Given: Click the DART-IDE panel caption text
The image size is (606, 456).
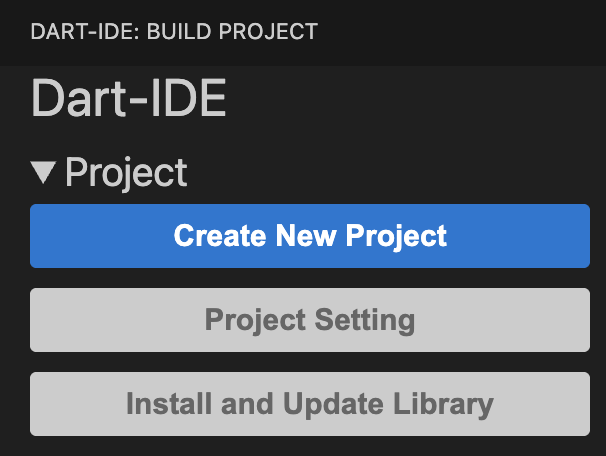Looking at the screenshot, I should tap(174, 32).
